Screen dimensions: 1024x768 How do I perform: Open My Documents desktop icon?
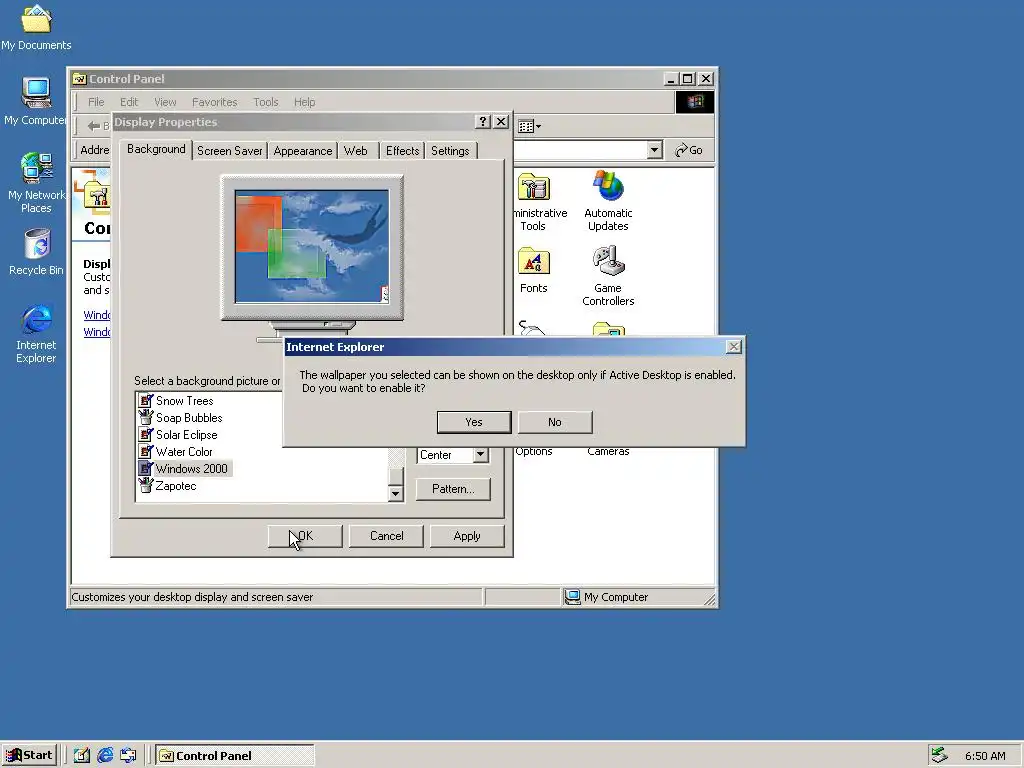click(x=36, y=27)
